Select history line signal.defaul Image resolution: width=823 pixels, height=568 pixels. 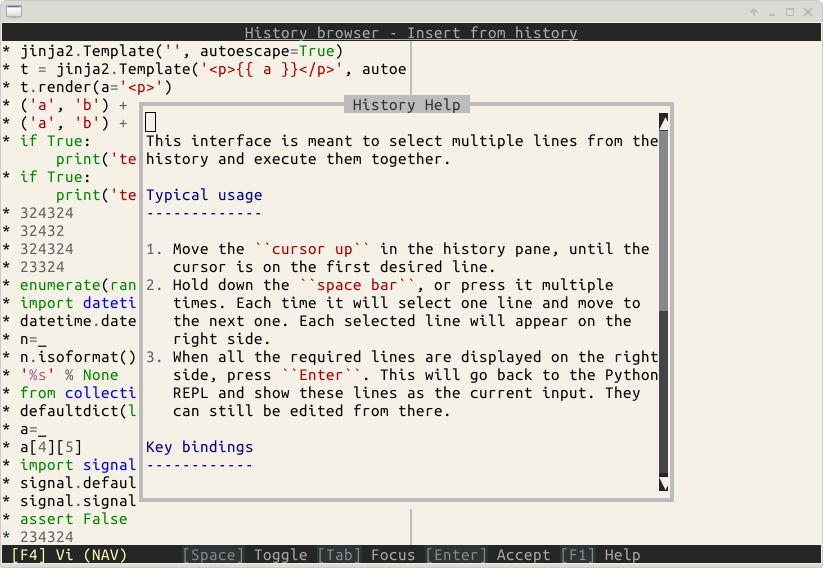coord(78,482)
